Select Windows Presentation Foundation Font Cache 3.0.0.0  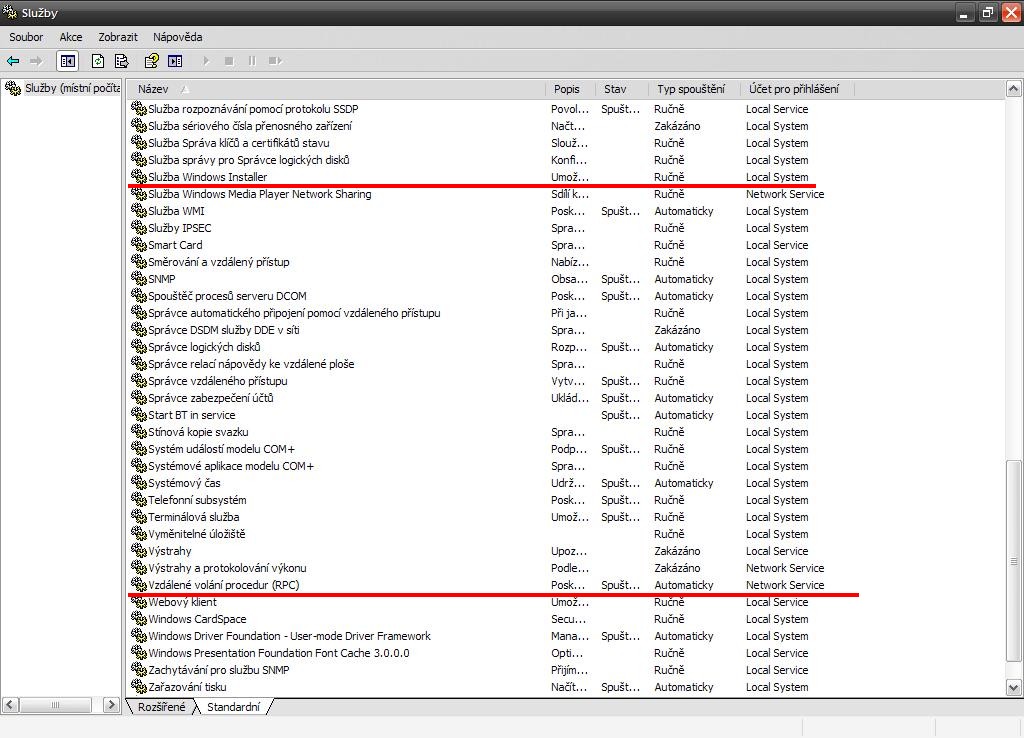click(x=279, y=653)
